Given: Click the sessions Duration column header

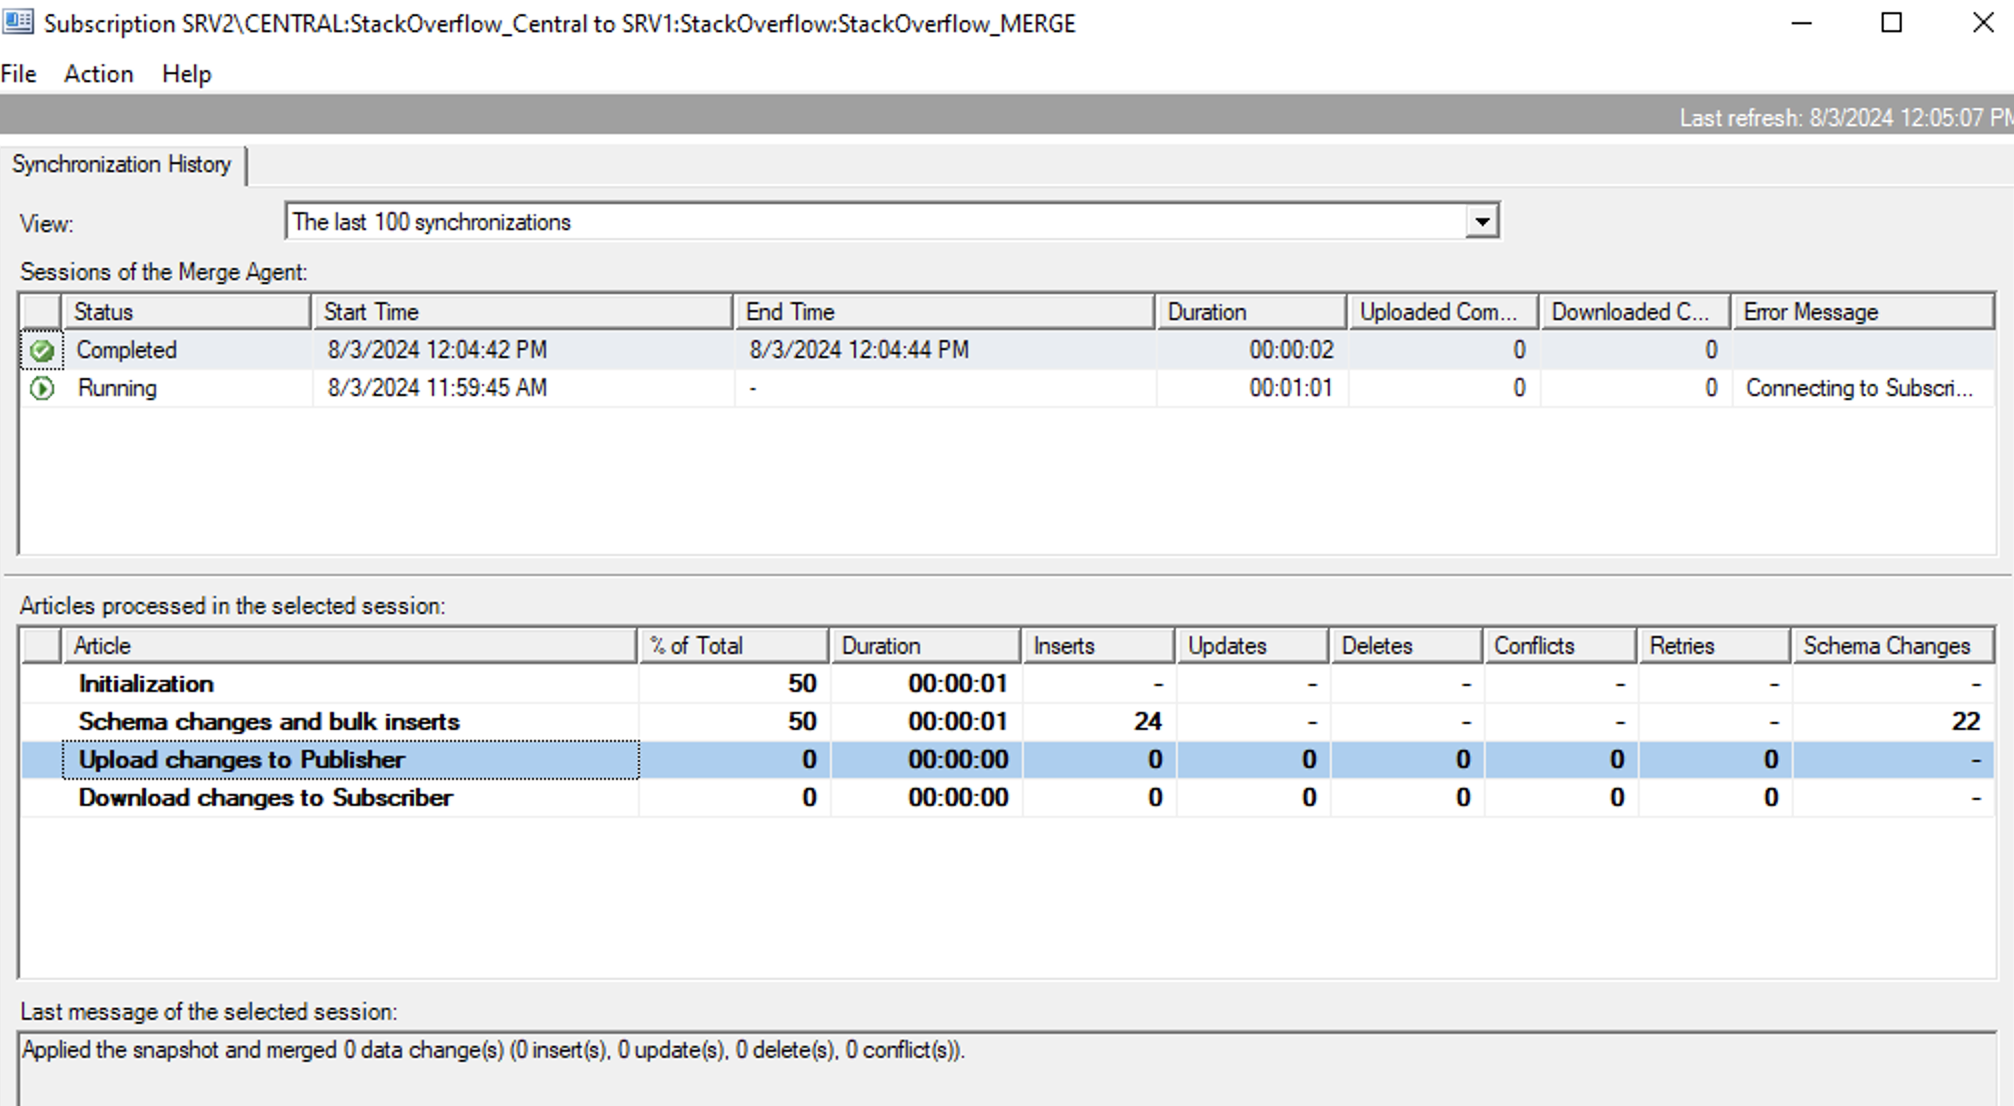Looking at the screenshot, I should click(x=1251, y=312).
